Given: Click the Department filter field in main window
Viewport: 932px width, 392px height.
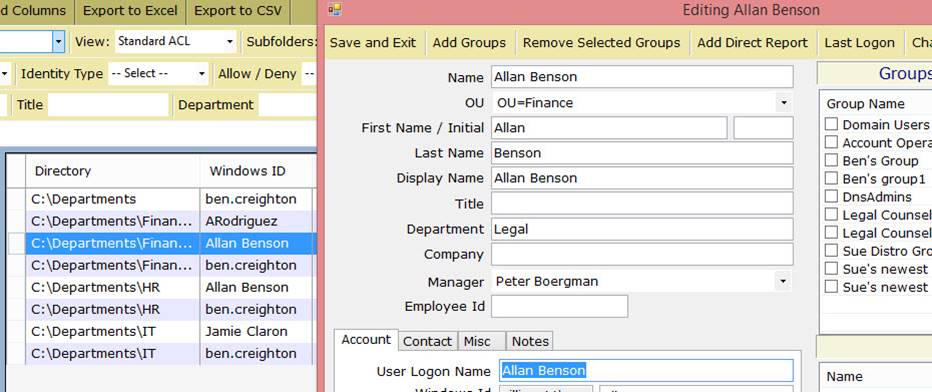Looking at the screenshot, I should point(288,105).
